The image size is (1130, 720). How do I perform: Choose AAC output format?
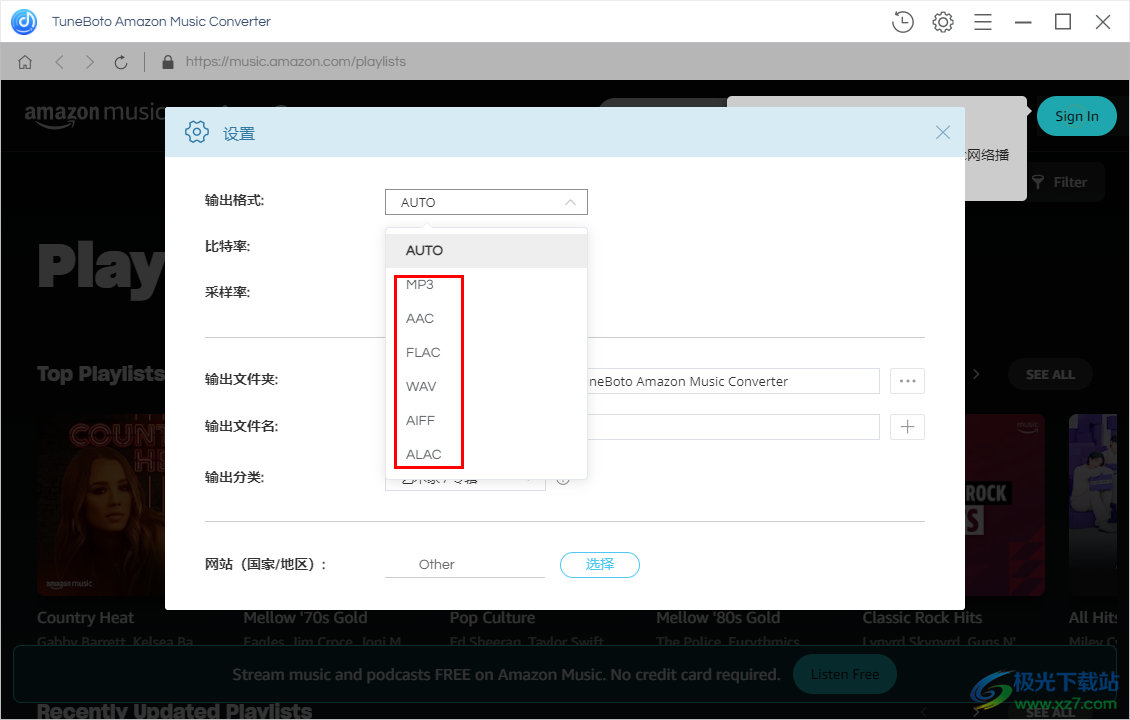pyautogui.click(x=486, y=319)
